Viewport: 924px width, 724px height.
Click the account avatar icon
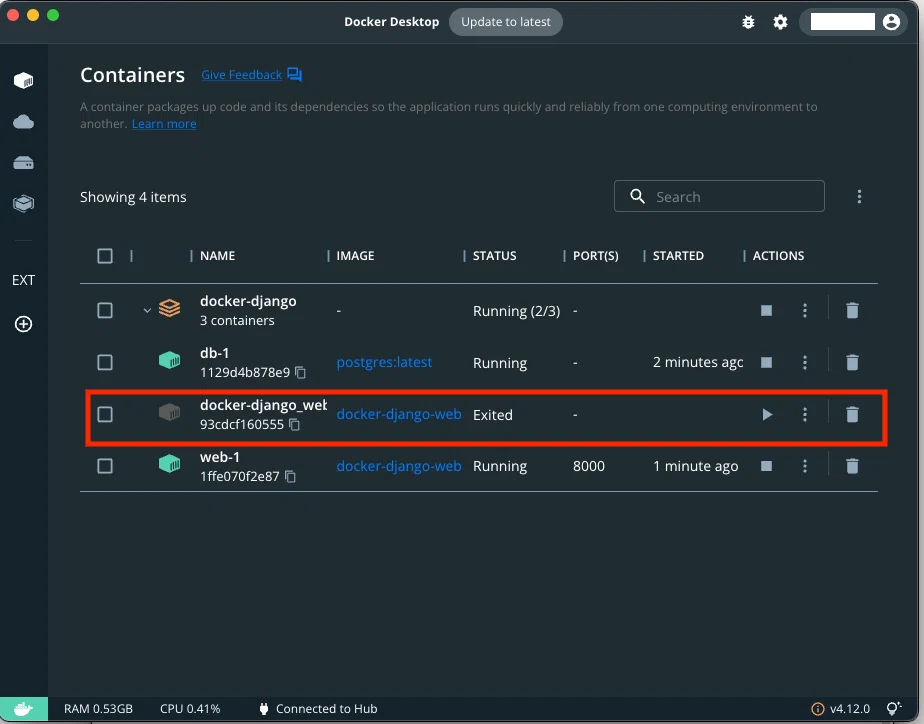[x=891, y=21]
